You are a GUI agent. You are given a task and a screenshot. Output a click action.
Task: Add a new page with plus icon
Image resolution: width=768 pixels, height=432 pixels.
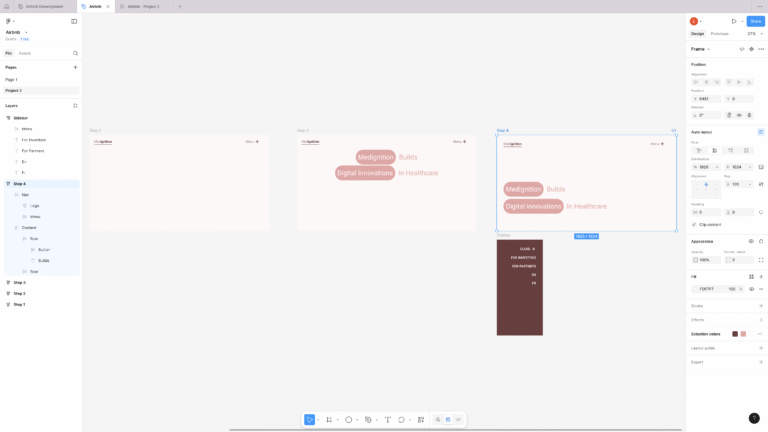coord(75,67)
